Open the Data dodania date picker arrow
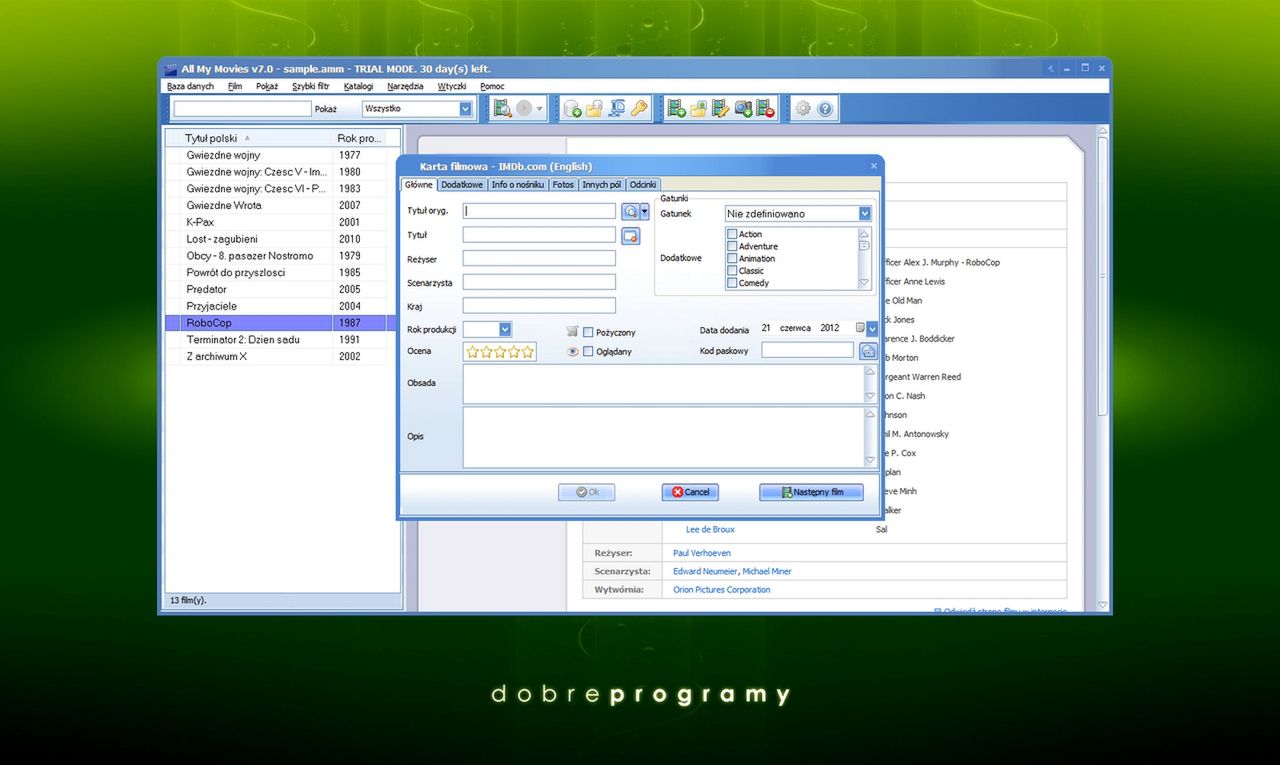The width and height of the screenshot is (1280, 765). 872,328
